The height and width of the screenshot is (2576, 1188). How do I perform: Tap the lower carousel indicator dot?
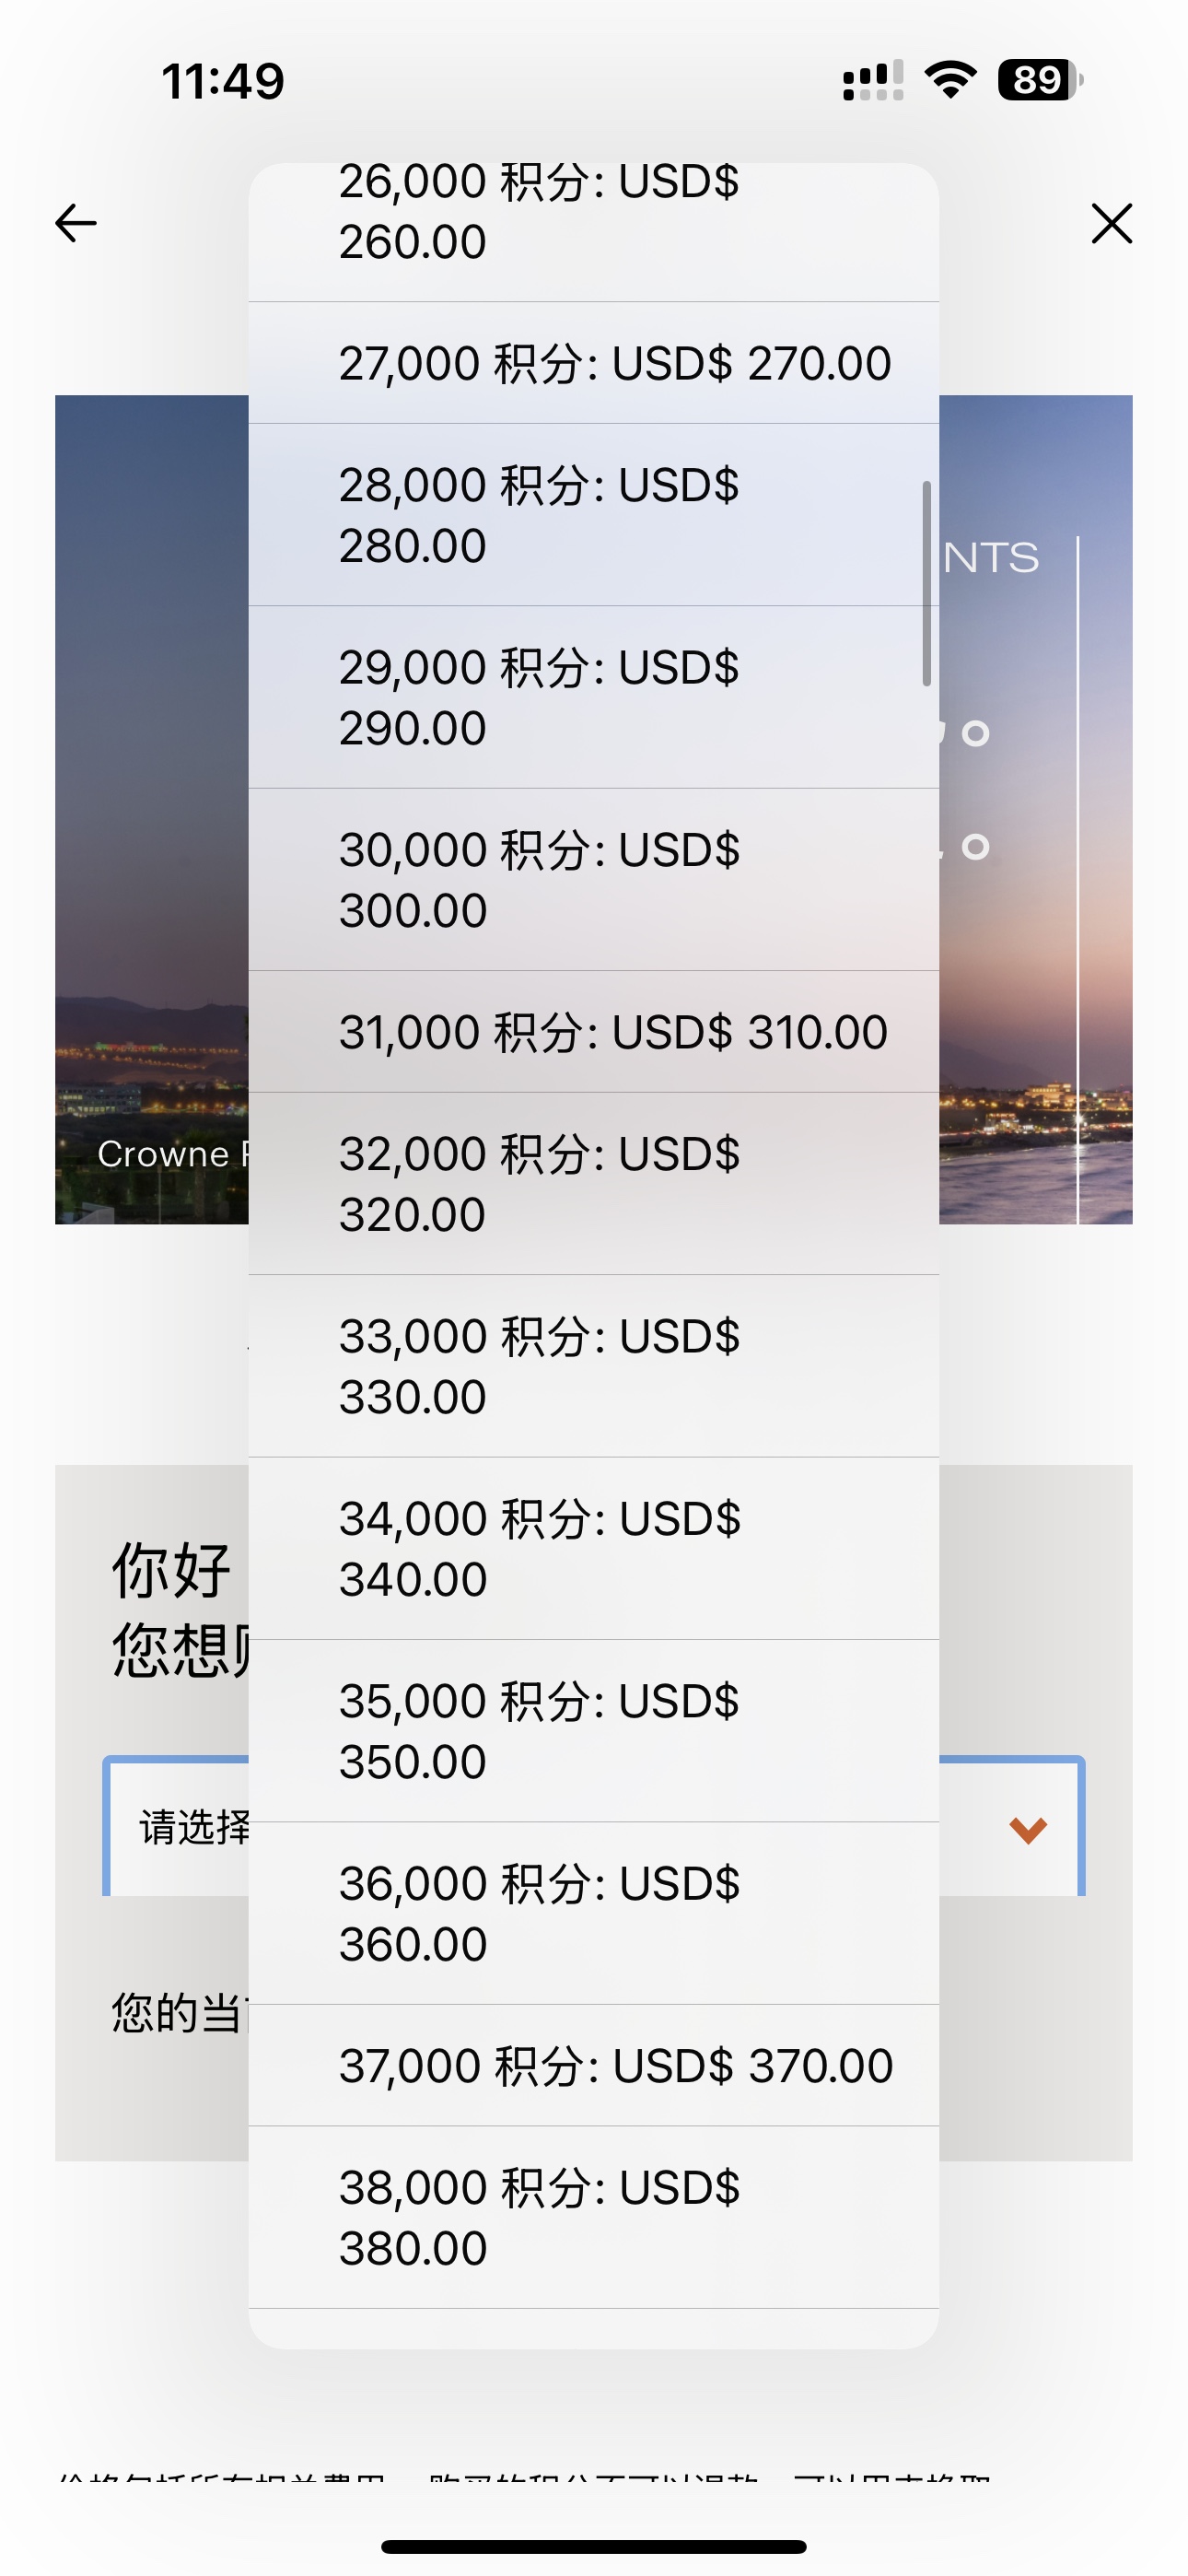(975, 847)
